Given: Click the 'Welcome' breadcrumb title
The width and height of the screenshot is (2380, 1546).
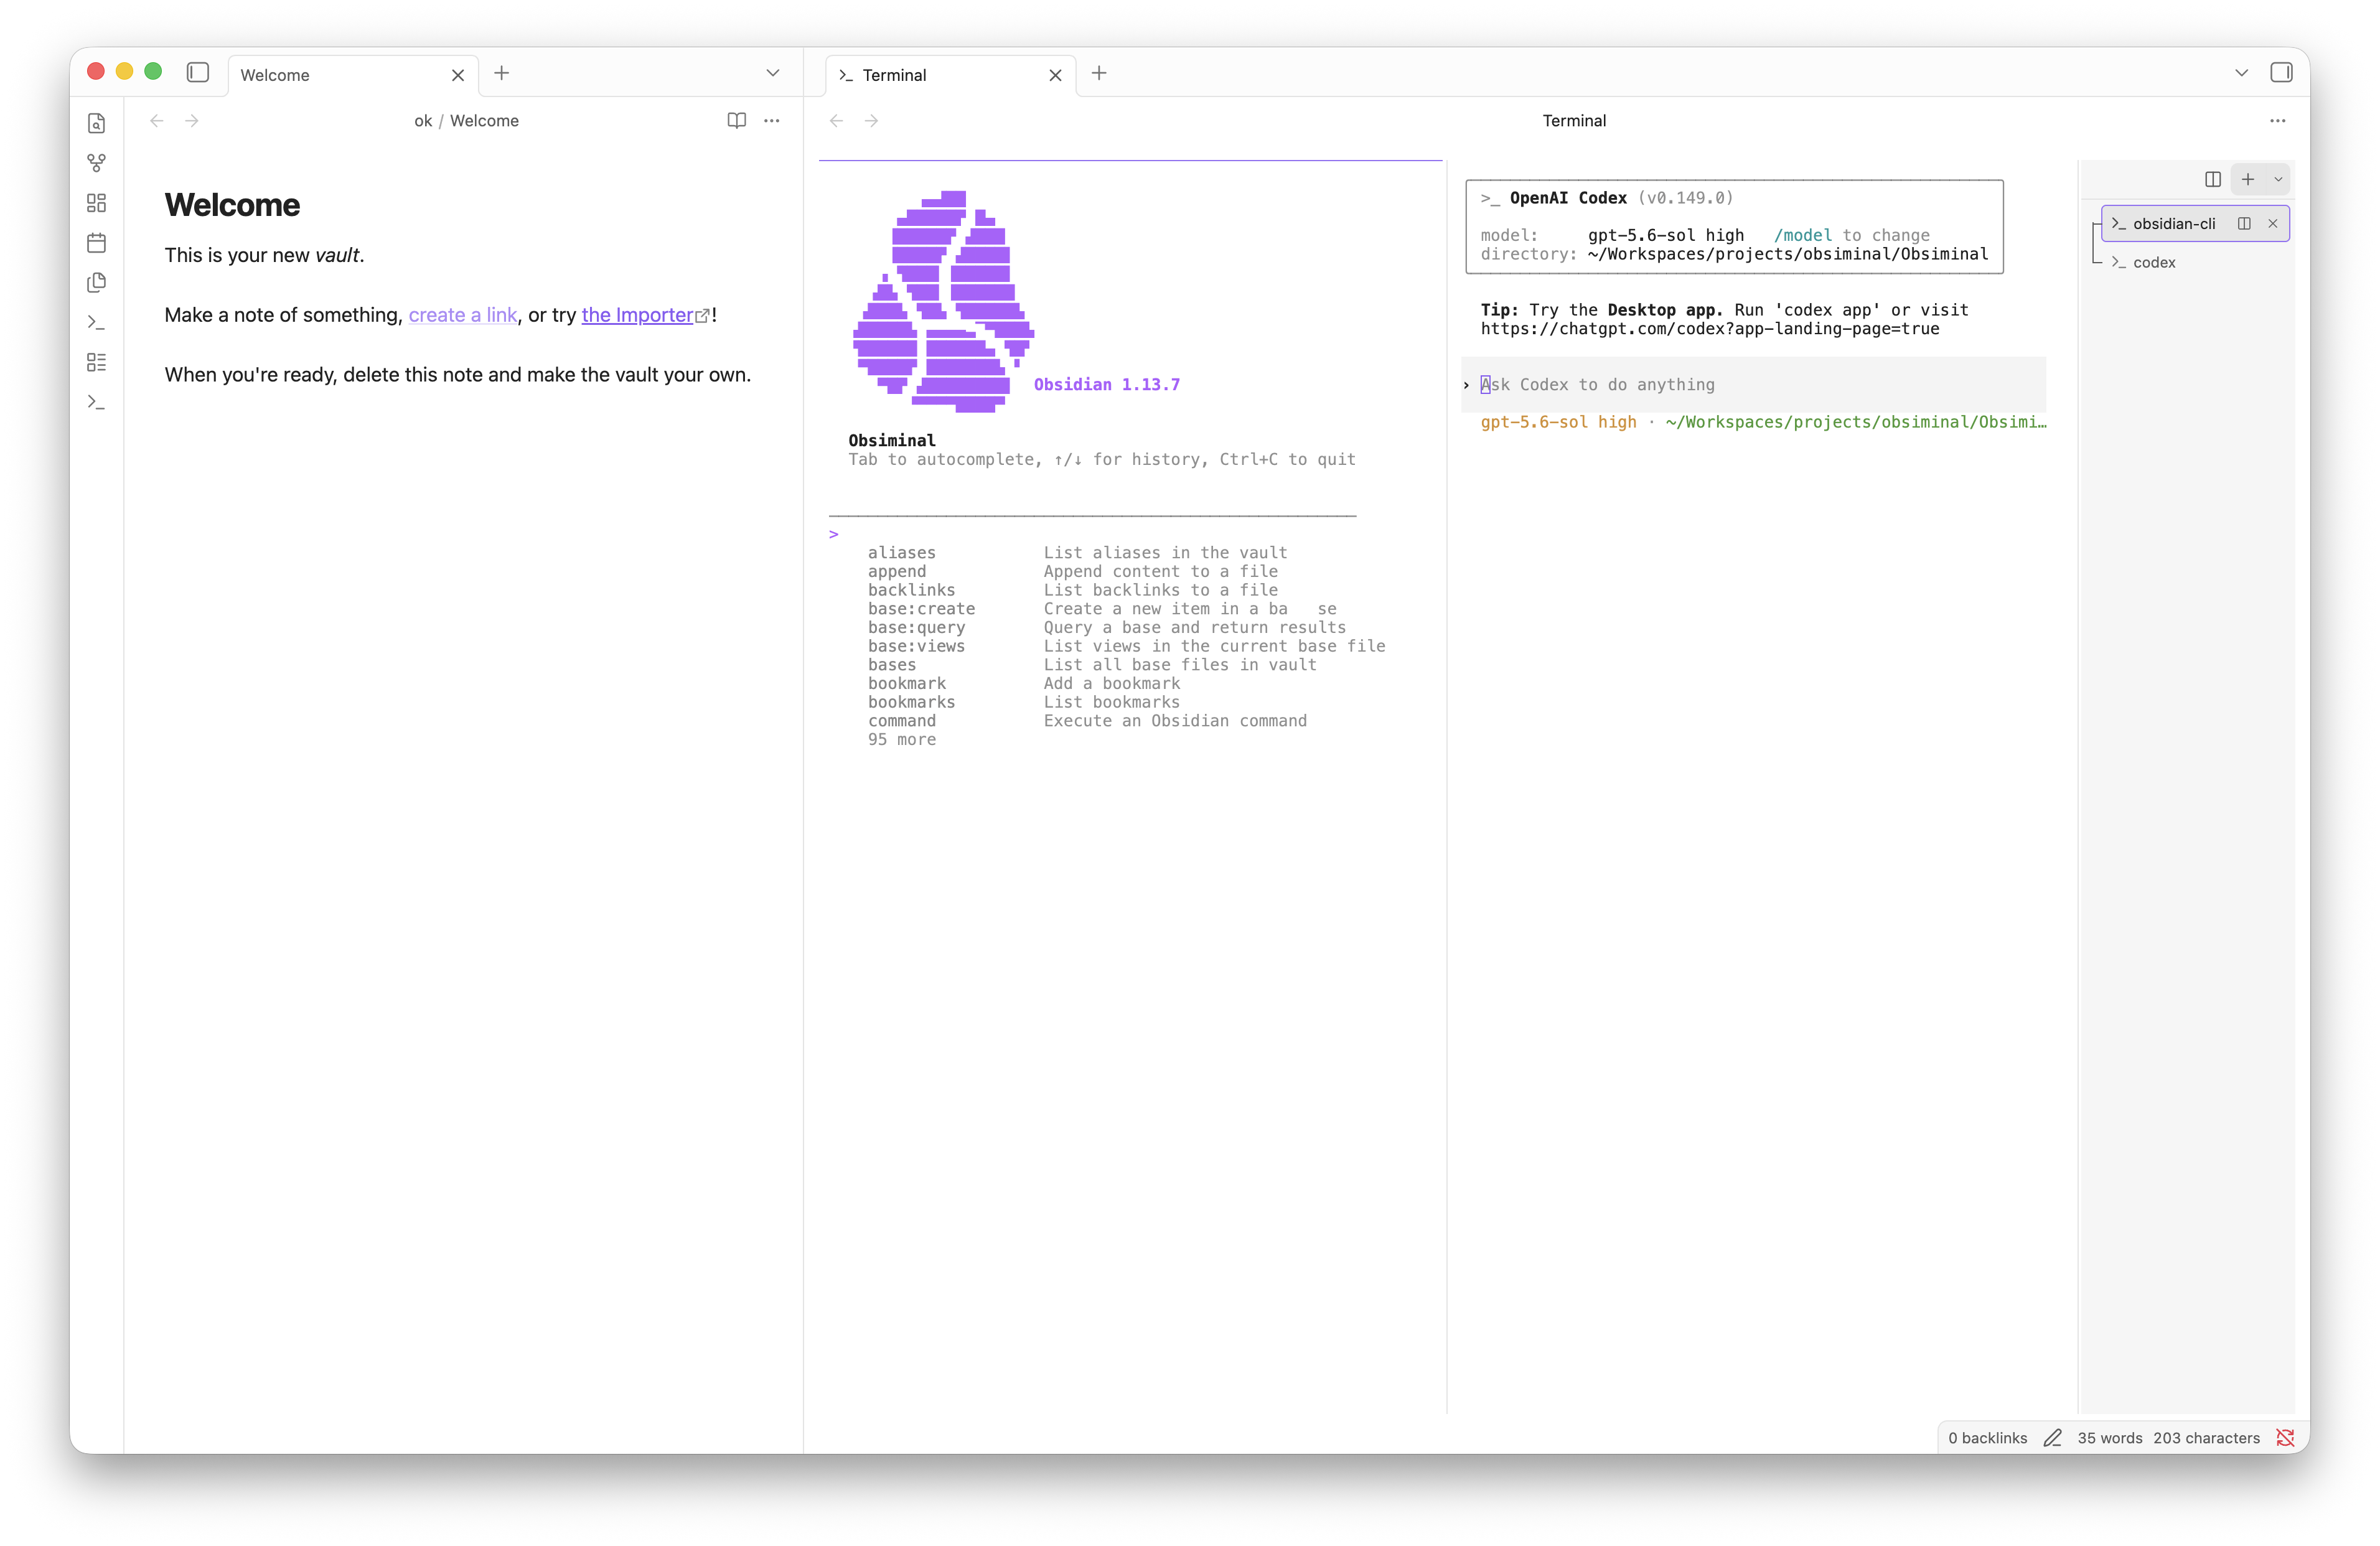Looking at the screenshot, I should pos(484,121).
